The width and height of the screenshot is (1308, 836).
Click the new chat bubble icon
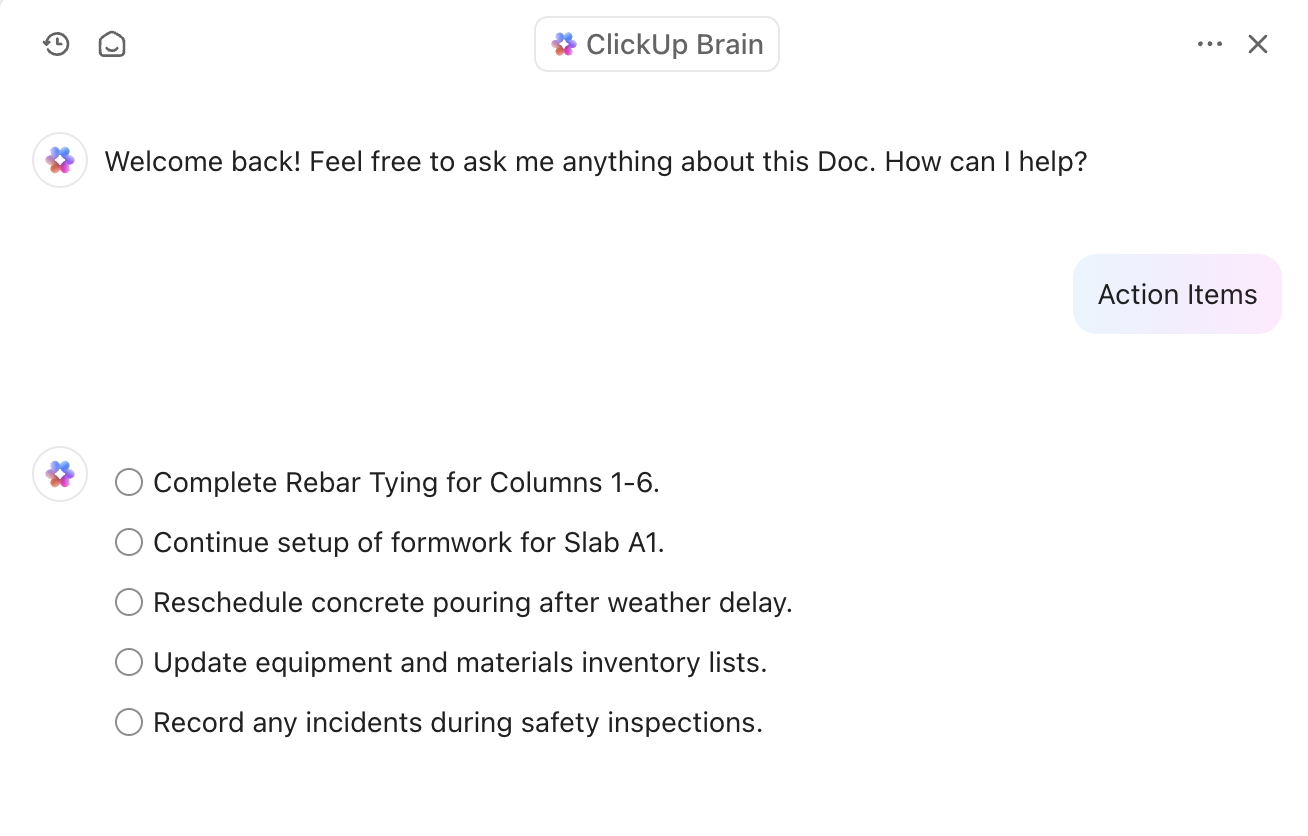[112, 44]
